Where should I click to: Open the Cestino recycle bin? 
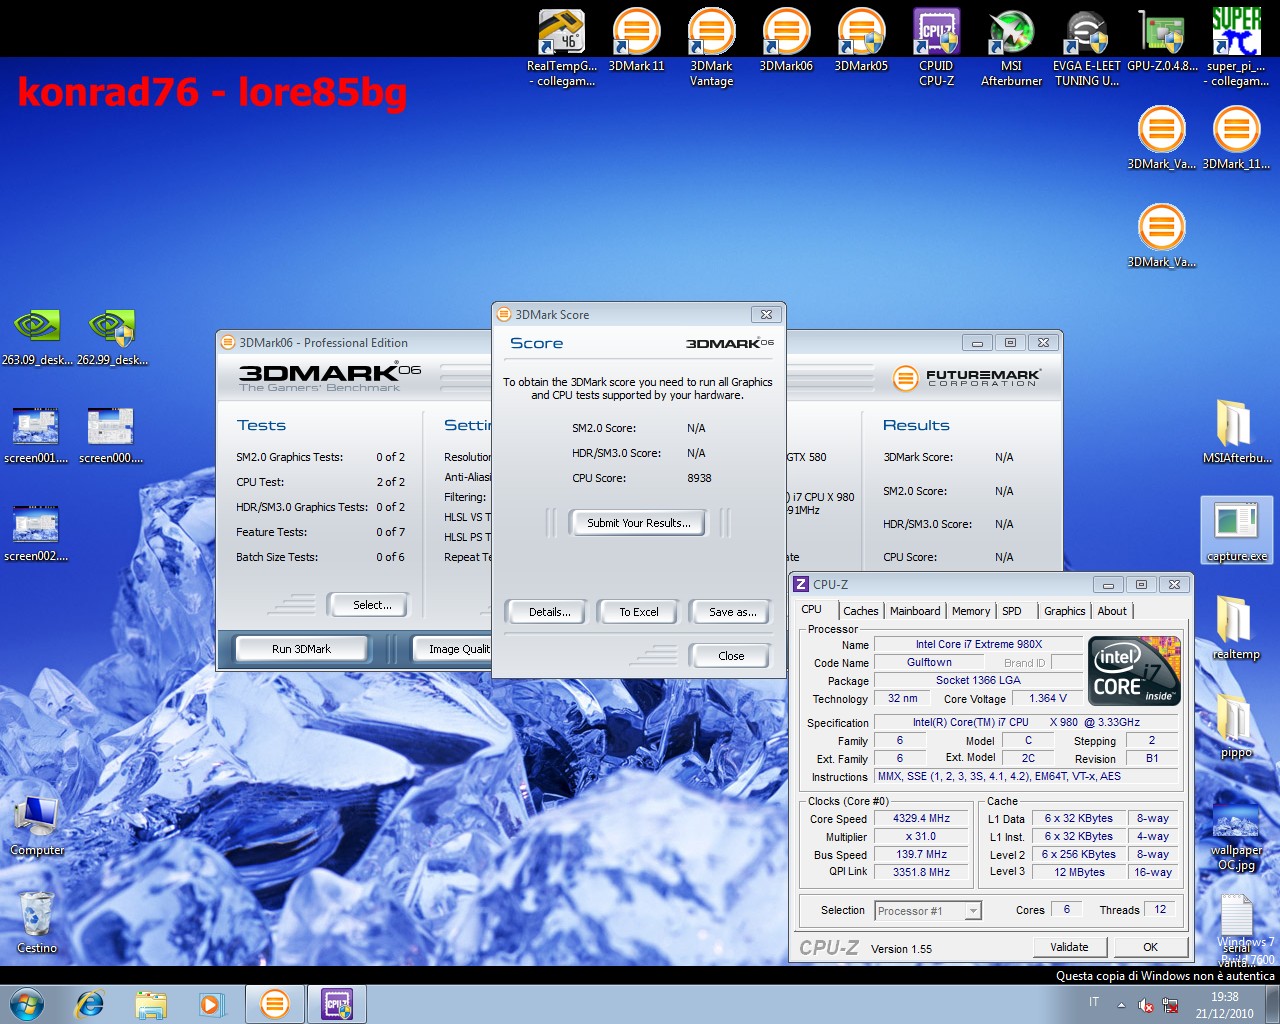pos(37,922)
